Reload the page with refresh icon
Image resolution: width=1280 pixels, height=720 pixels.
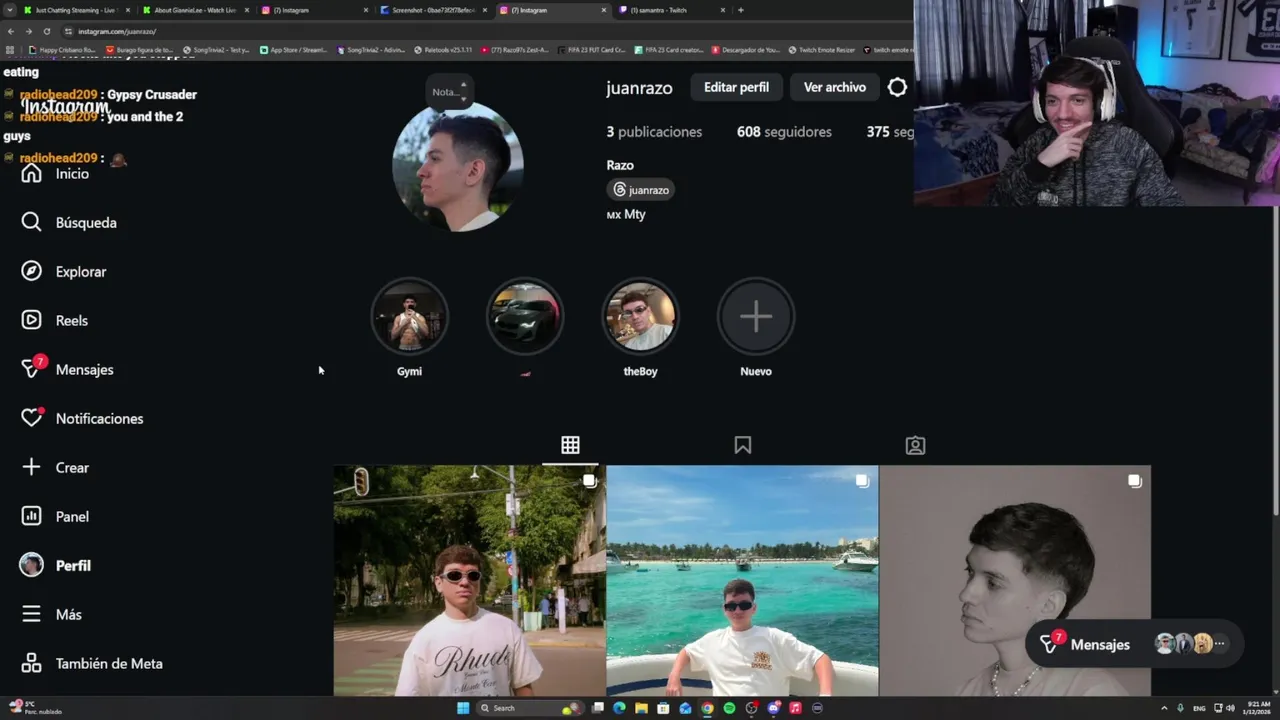46,31
